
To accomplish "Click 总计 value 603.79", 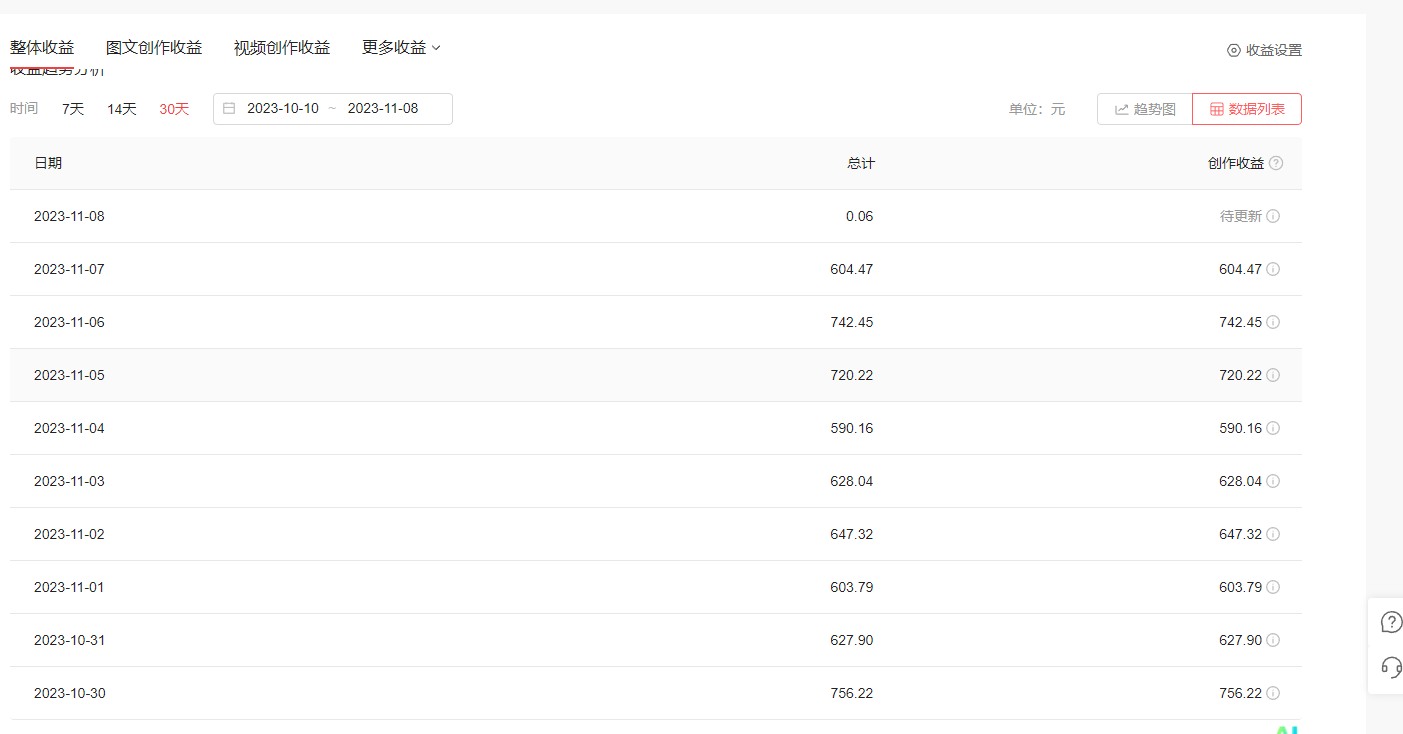I will coord(852,587).
